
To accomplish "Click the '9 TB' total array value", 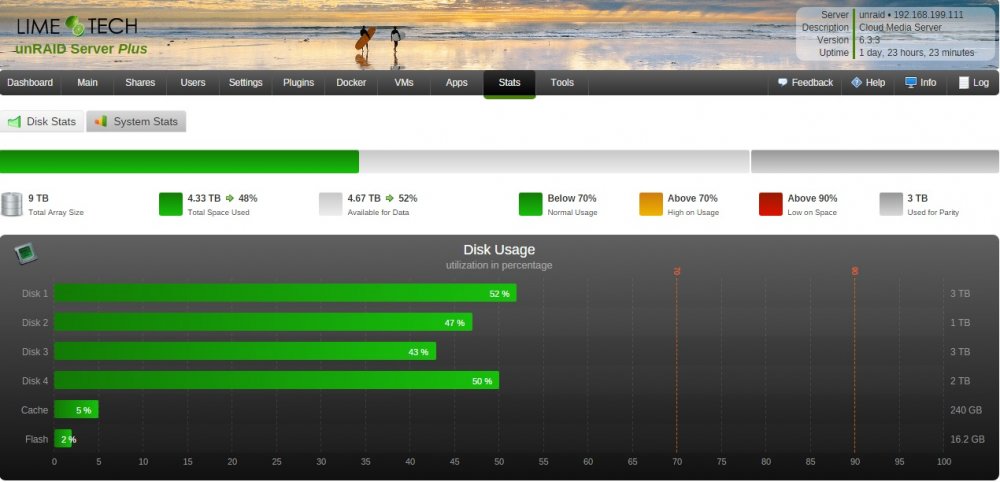I will click(x=38, y=198).
